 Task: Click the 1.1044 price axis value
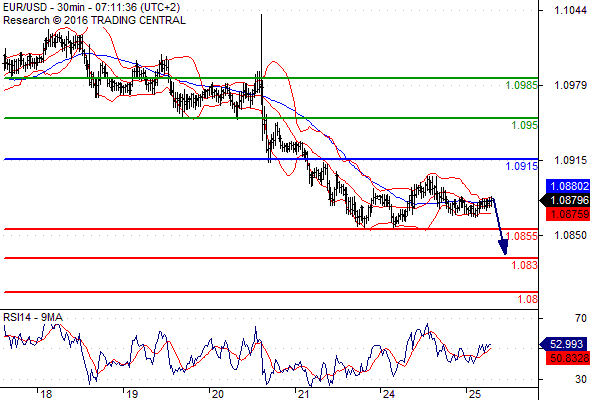click(x=570, y=10)
